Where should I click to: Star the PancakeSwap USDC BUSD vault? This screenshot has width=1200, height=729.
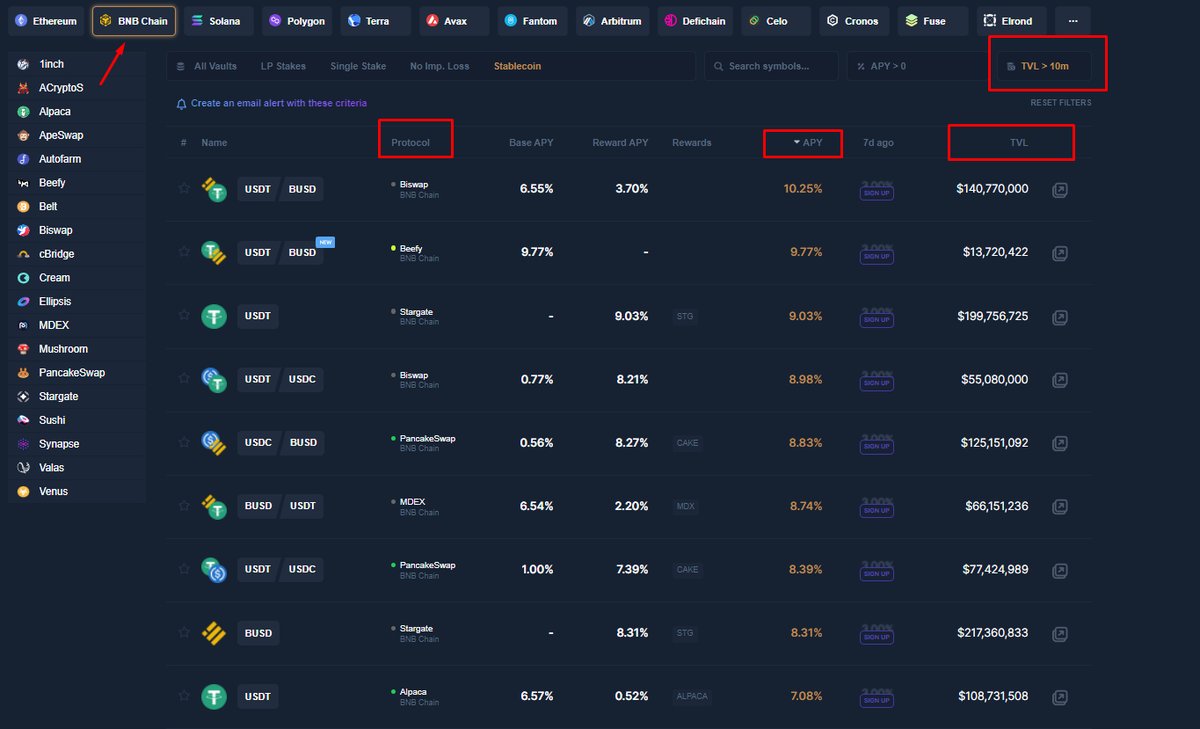coord(184,442)
